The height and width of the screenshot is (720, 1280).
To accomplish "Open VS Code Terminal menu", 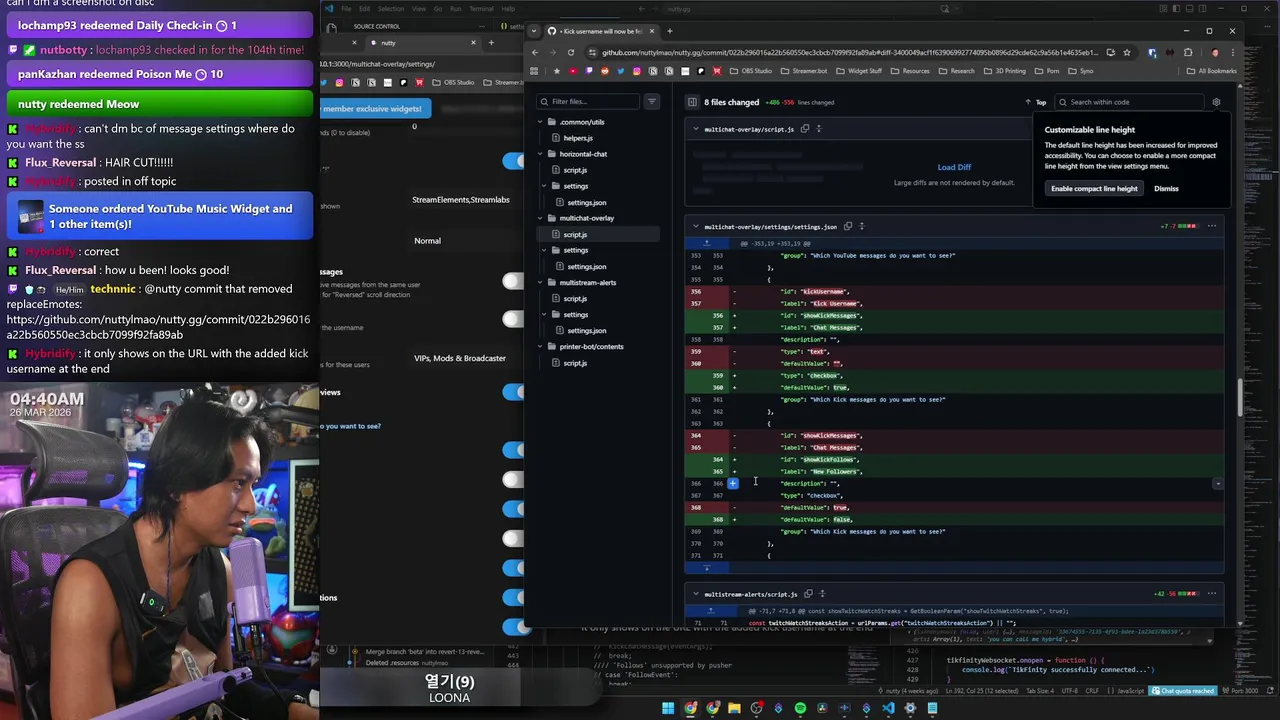I will tap(481, 9).
